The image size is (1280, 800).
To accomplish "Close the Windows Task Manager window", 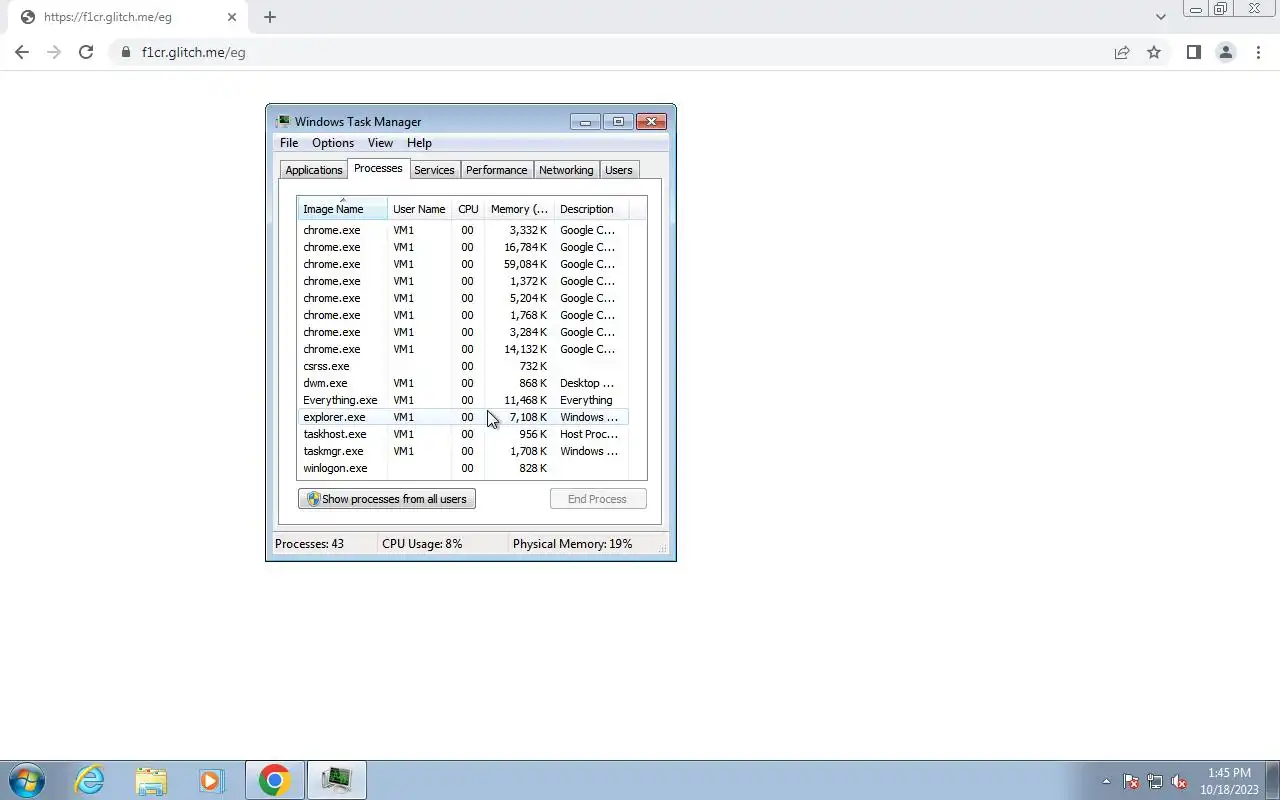I will pos(651,122).
